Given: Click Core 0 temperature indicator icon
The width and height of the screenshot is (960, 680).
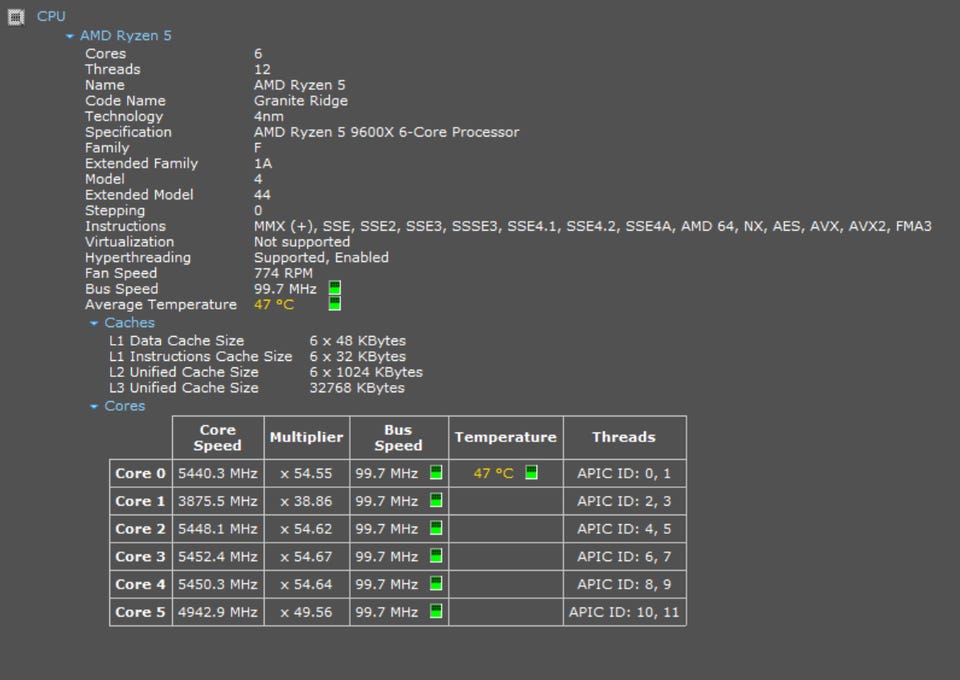Looking at the screenshot, I should click(531, 472).
